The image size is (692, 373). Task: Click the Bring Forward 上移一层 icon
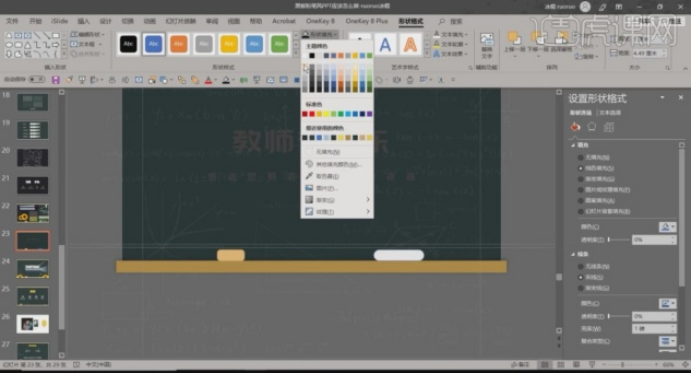point(514,39)
